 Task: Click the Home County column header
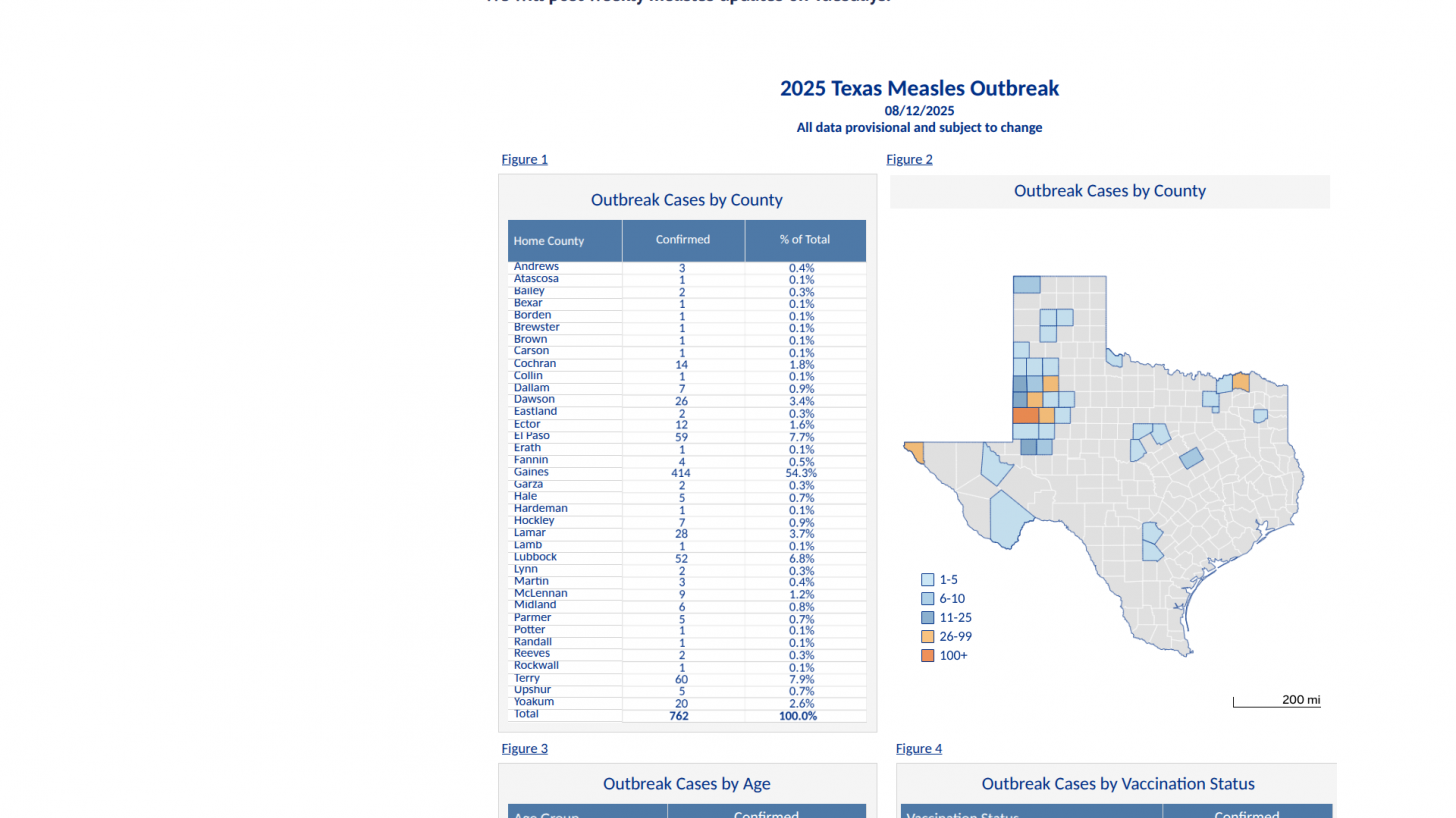coord(548,240)
